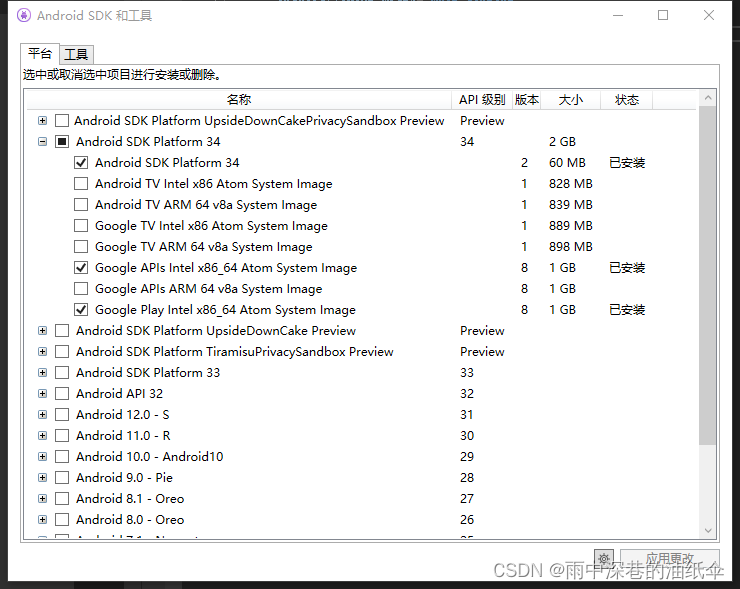Expand Android 10.0 - Android10 node
This screenshot has width=740, height=589.
42,457
